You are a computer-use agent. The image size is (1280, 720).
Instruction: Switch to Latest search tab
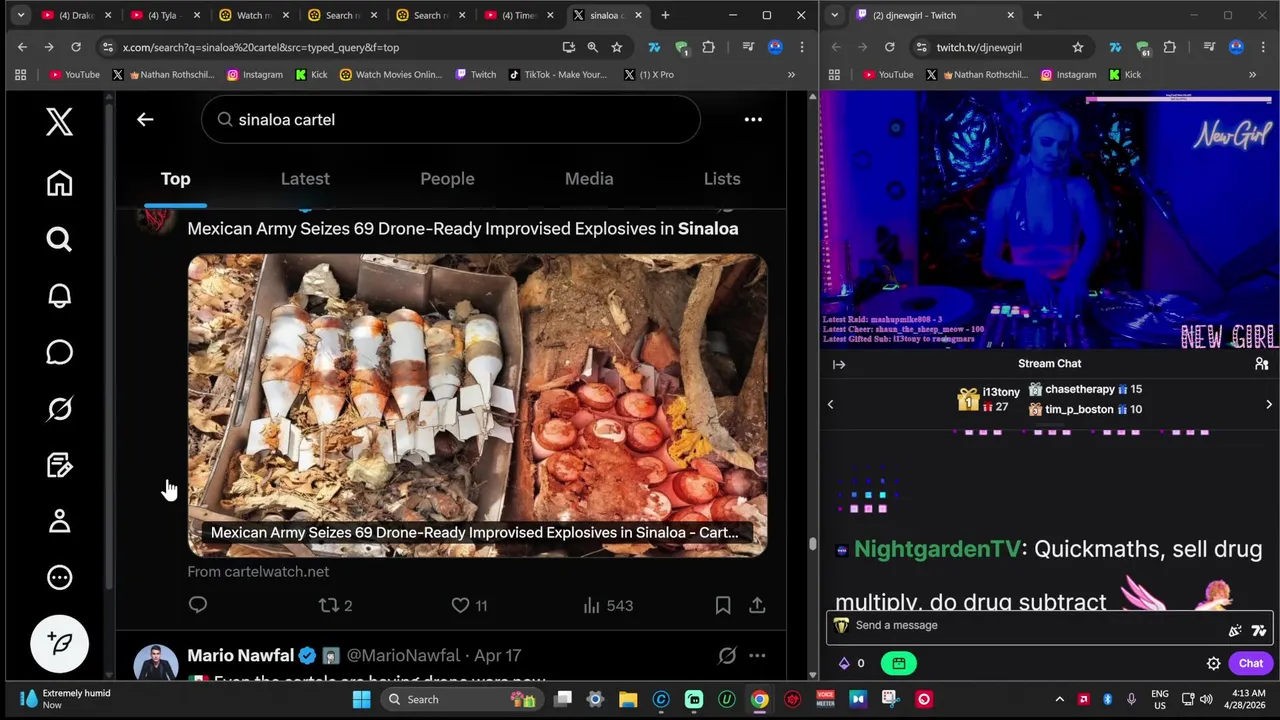pos(305,179)
